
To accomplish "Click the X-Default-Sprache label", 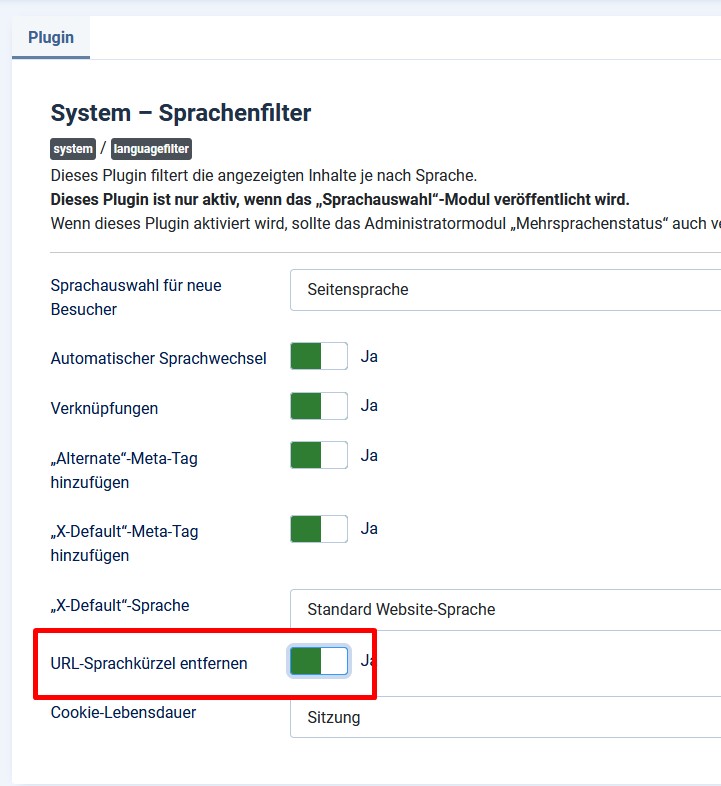I will [x=120, y=605].
